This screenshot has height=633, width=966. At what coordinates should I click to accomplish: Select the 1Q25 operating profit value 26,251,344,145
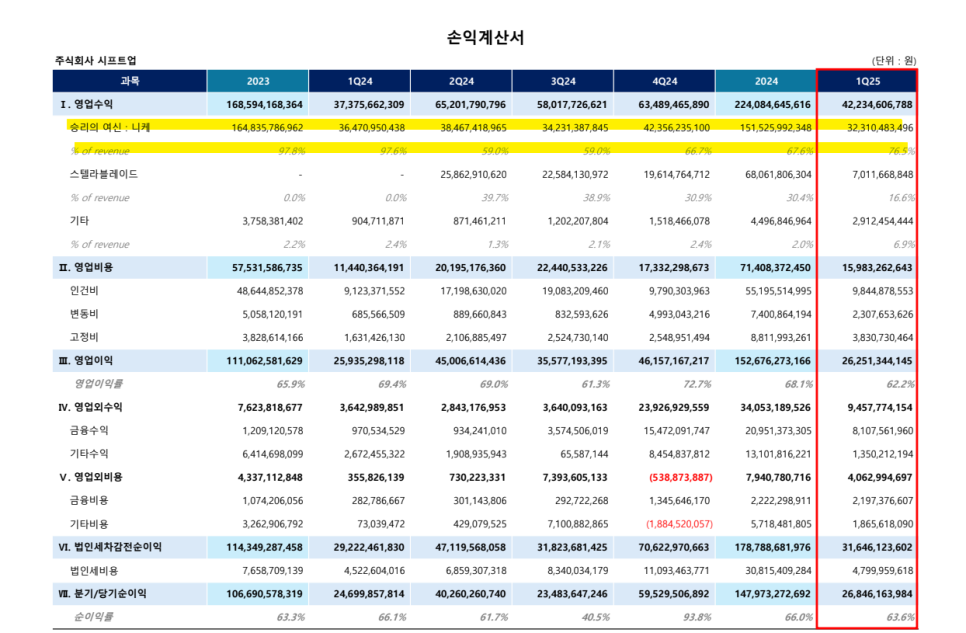(x=877, y=361)
